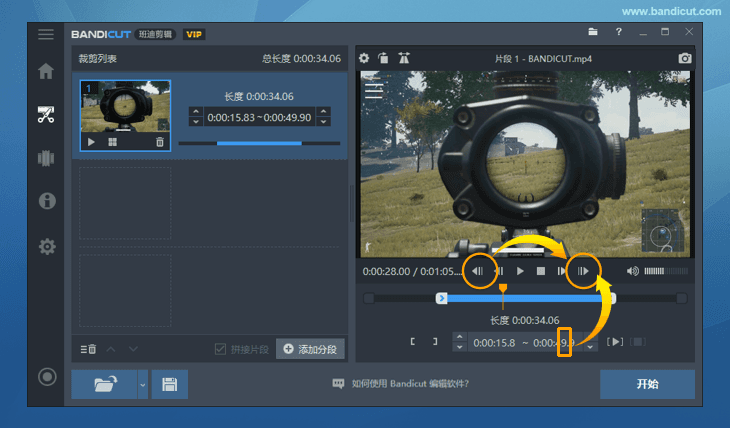Set end point with the ] bracket
The width and height of the screenshot is (730, 428).
pos(435,342)
